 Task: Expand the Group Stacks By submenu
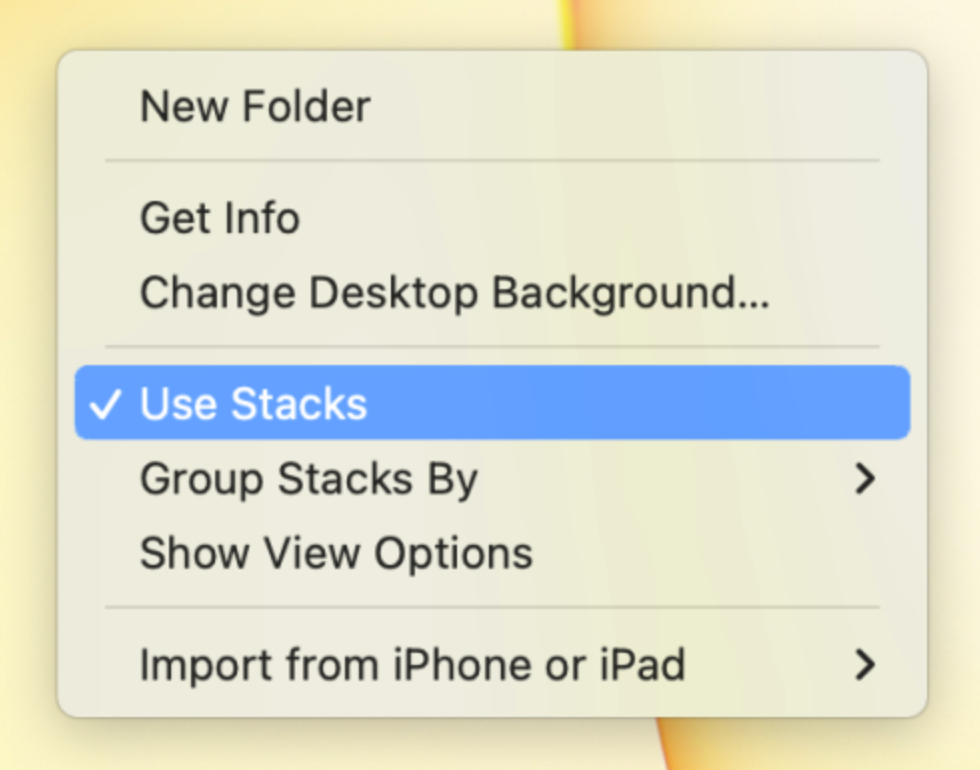(x=310, y=479)
